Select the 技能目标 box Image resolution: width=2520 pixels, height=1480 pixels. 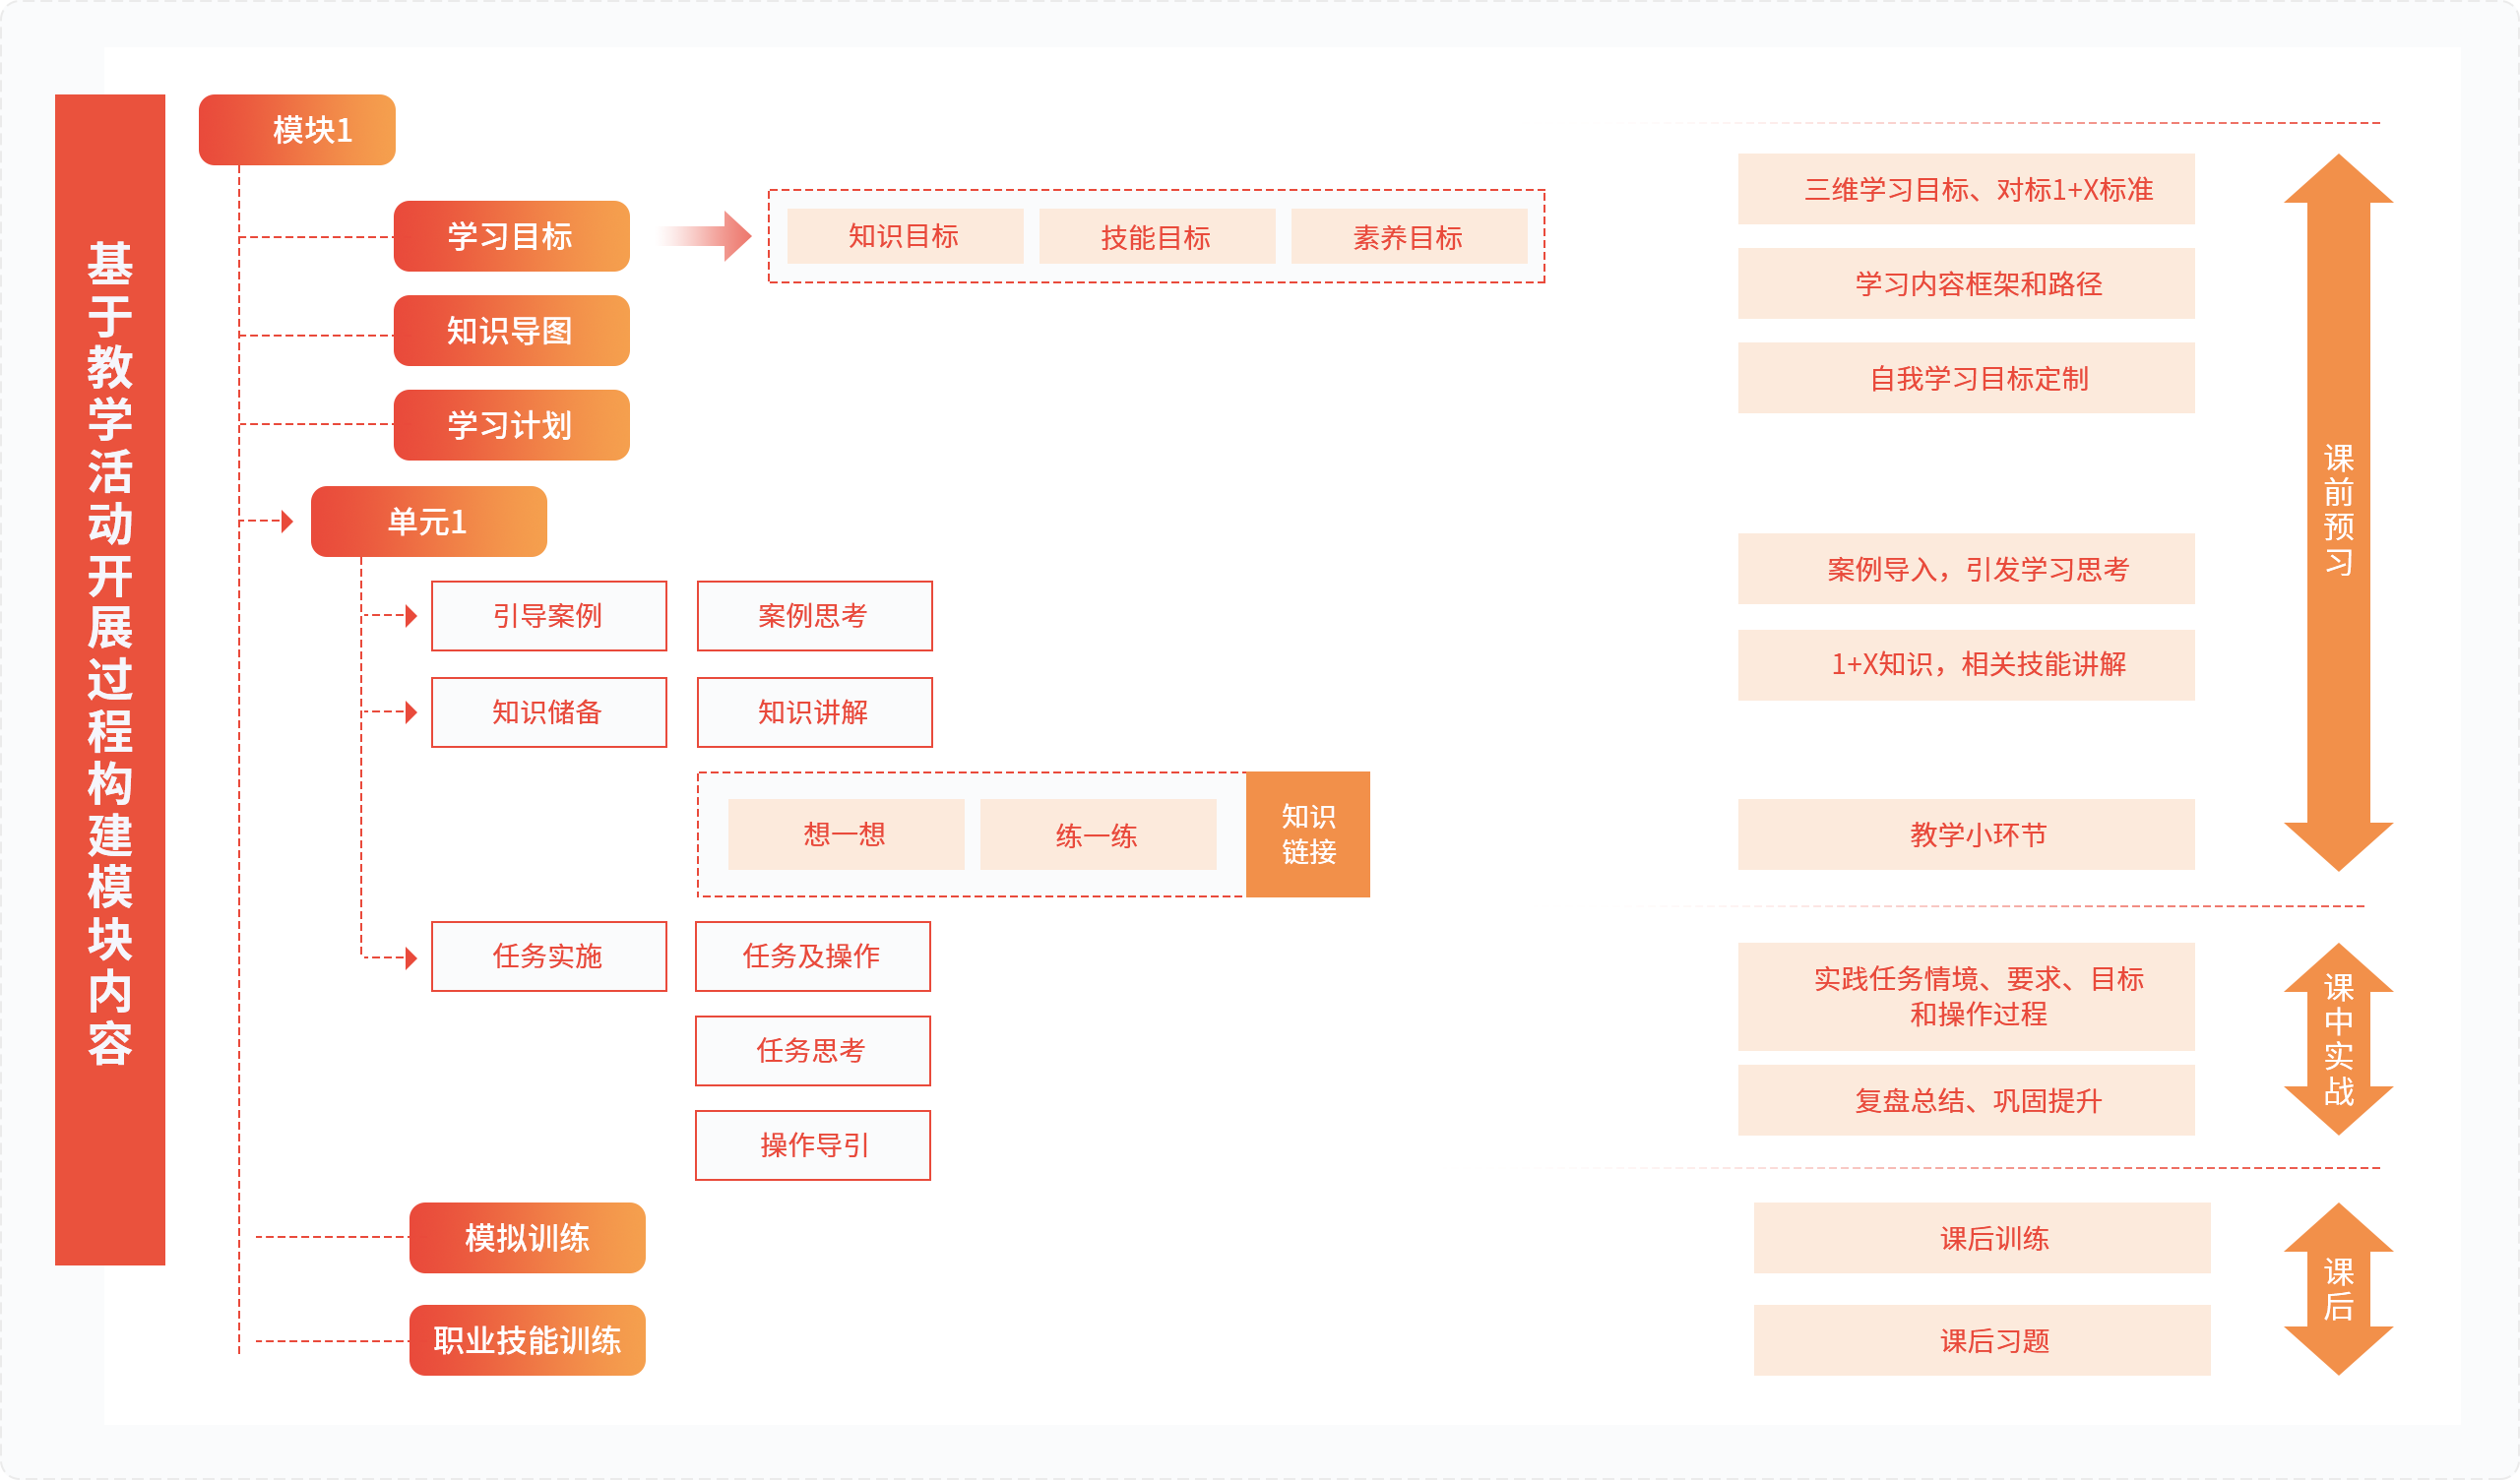1156,237
